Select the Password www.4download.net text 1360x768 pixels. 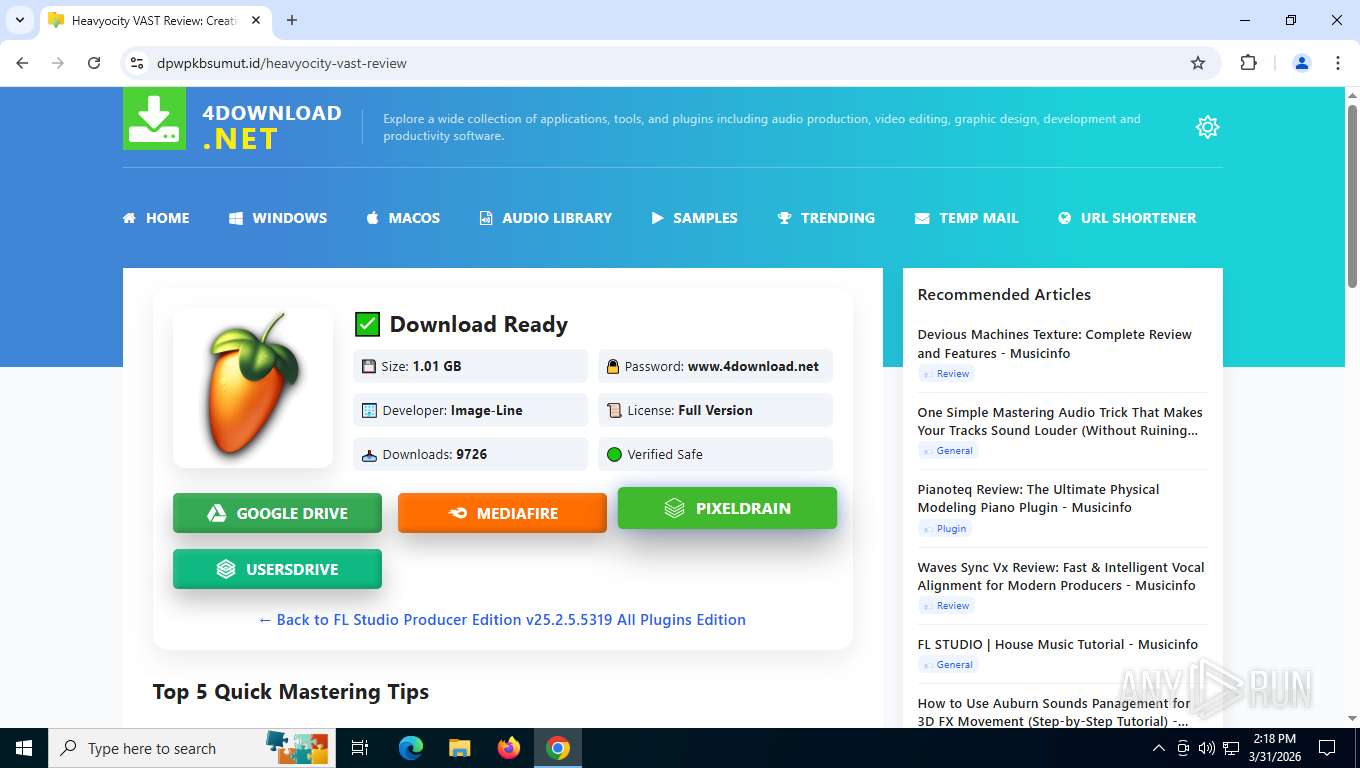pos(753,366)
